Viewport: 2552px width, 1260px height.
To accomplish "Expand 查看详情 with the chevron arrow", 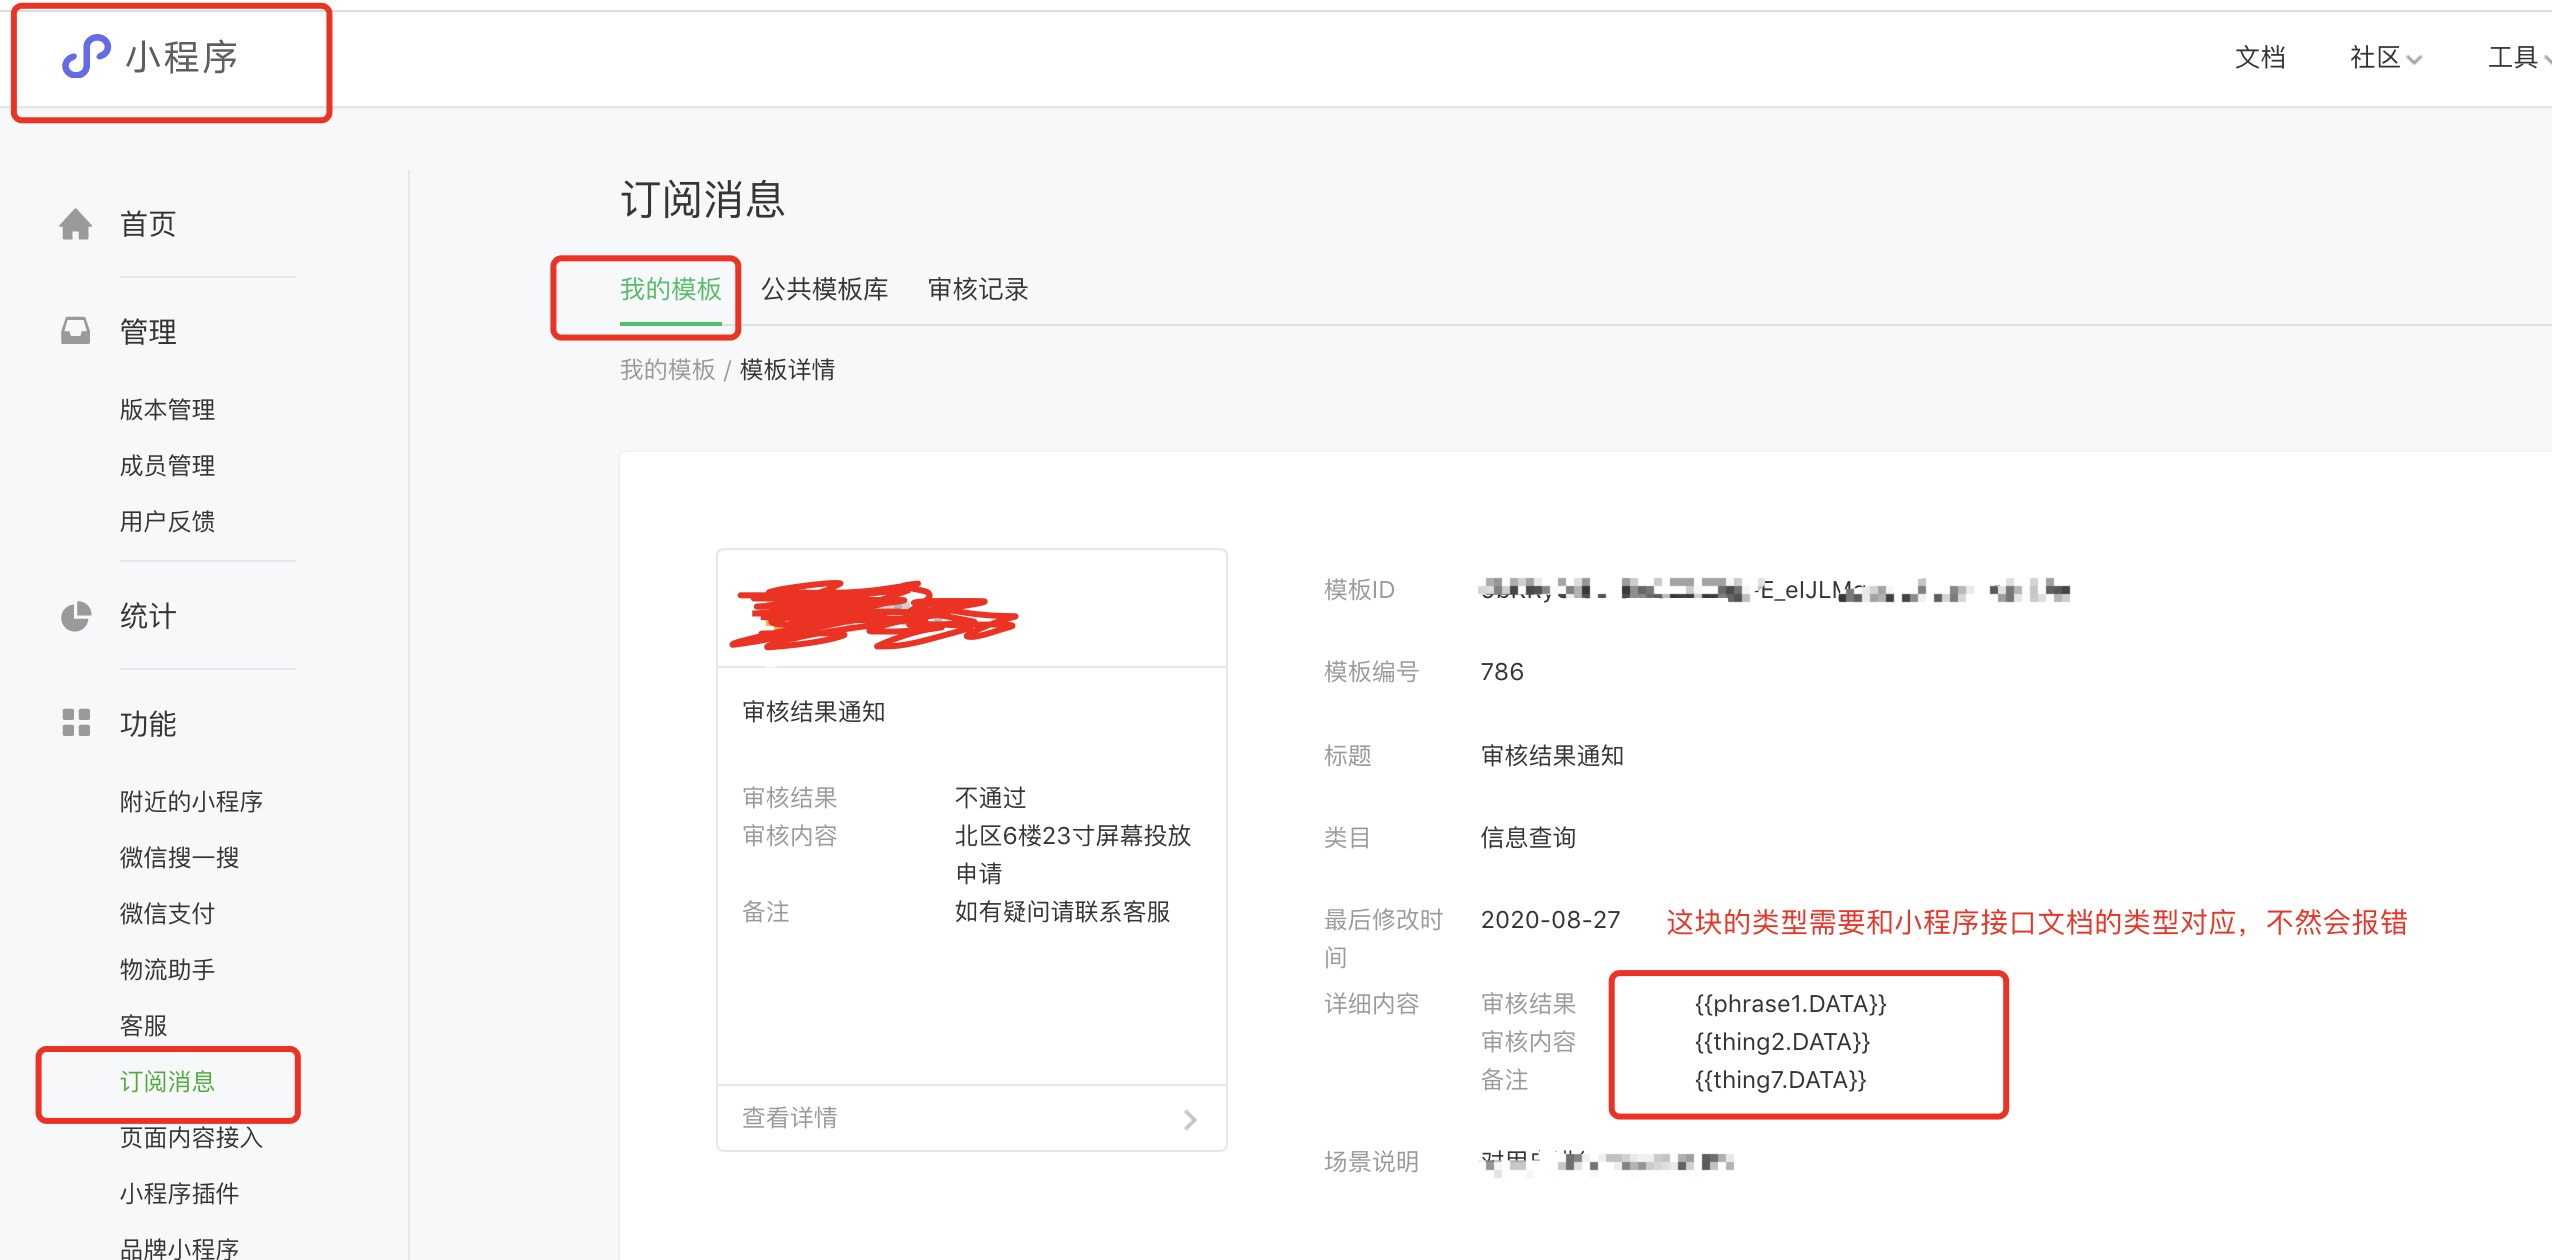I will [x=1189, y=1118].
